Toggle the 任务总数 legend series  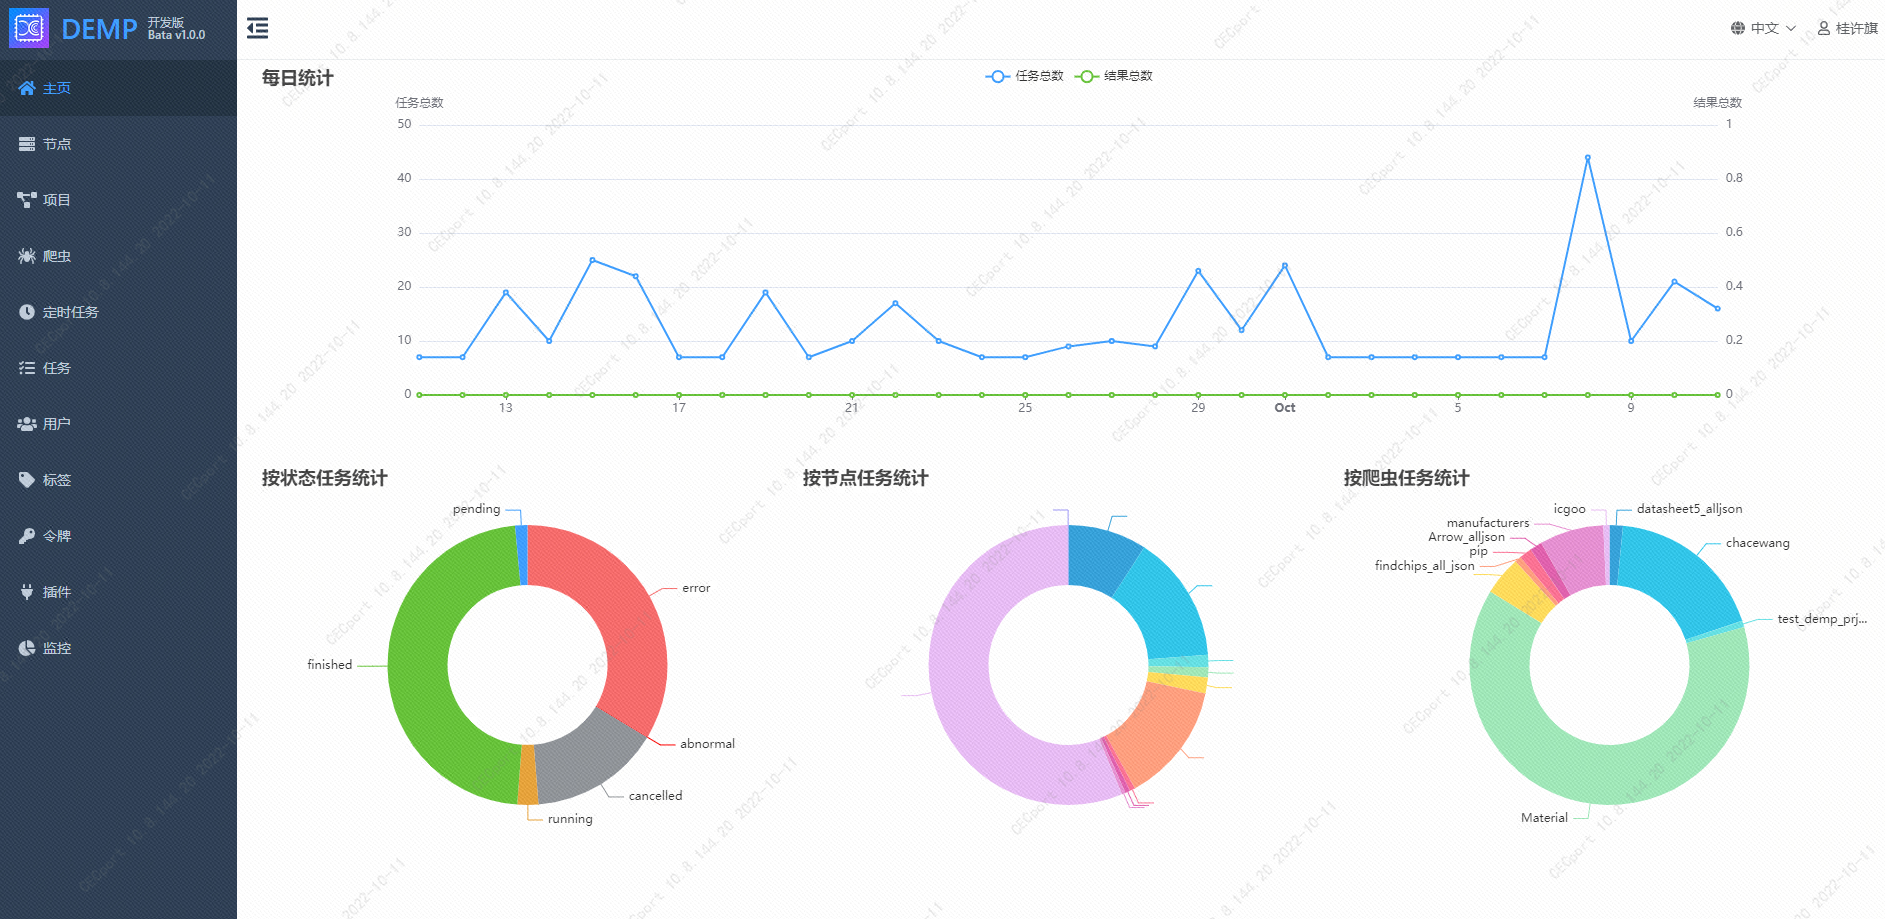[1025, 76]
